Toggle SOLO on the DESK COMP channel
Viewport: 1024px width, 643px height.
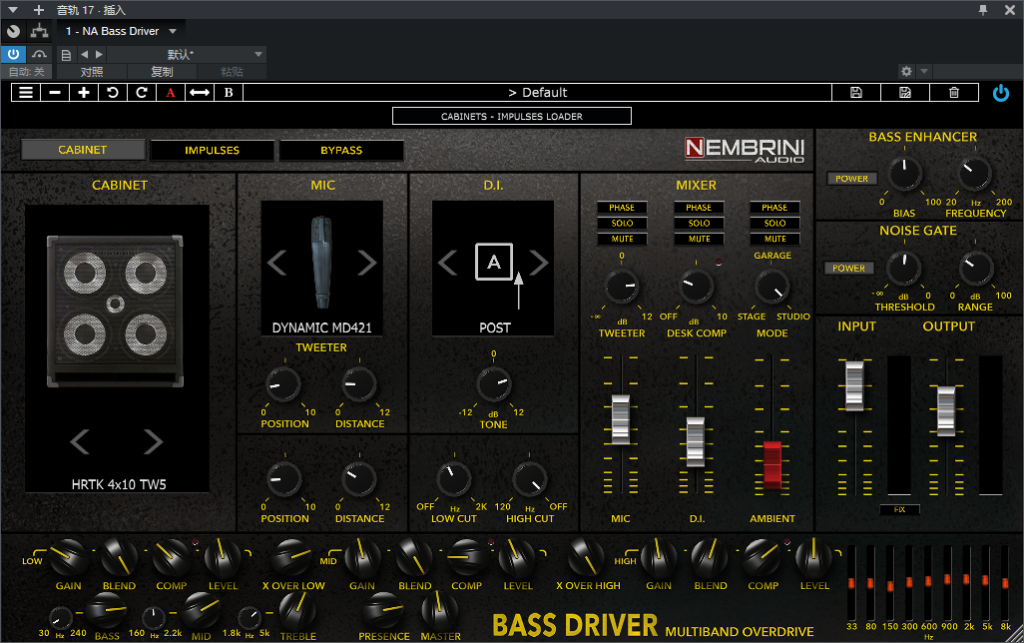coord(698,223)
